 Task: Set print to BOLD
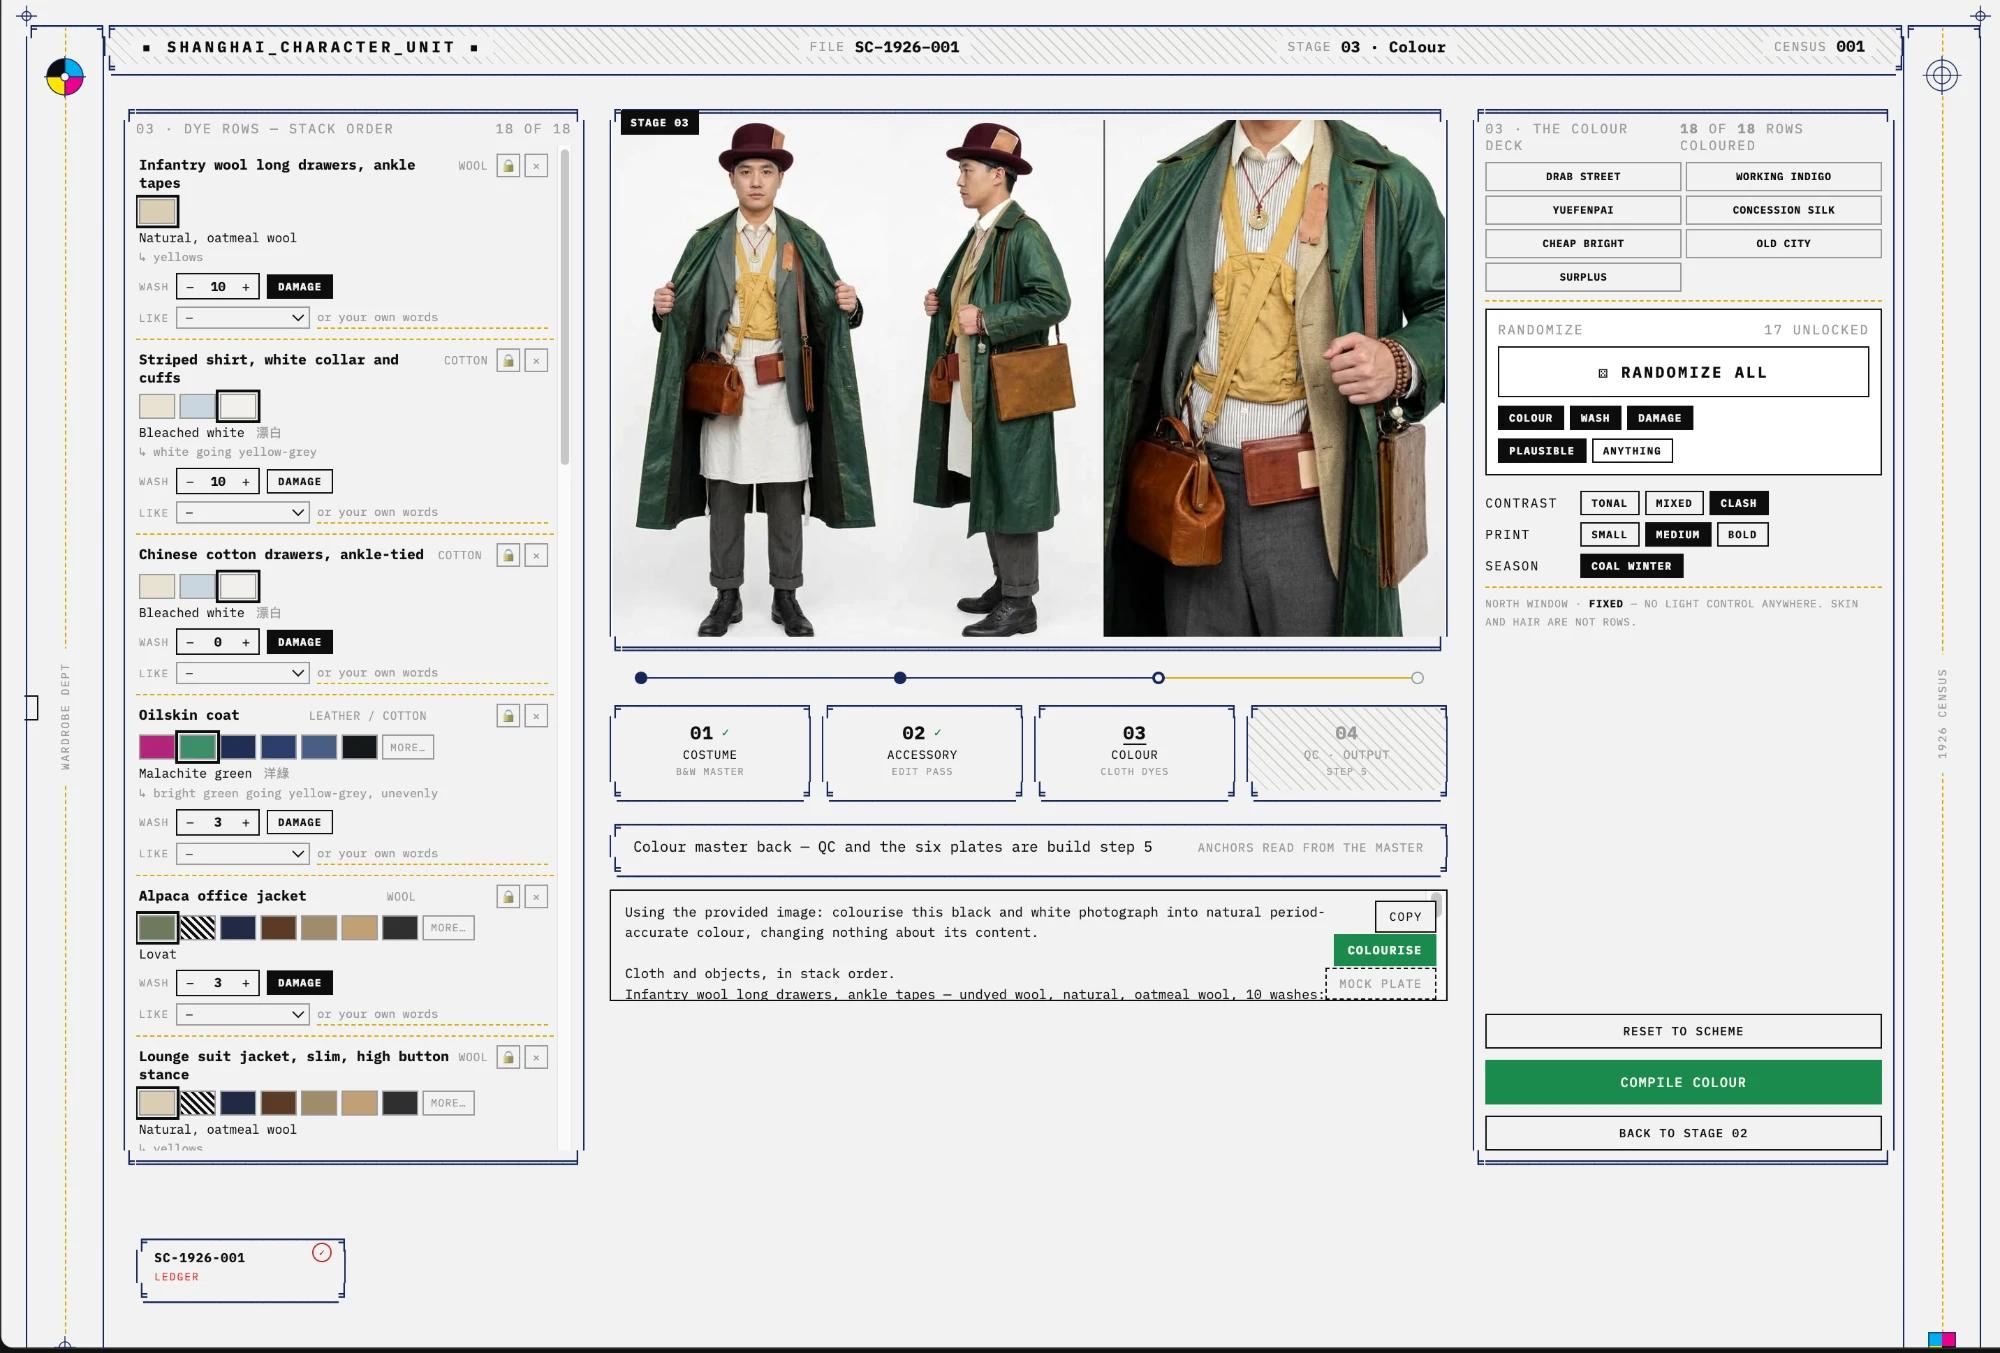pos(1742,535)
